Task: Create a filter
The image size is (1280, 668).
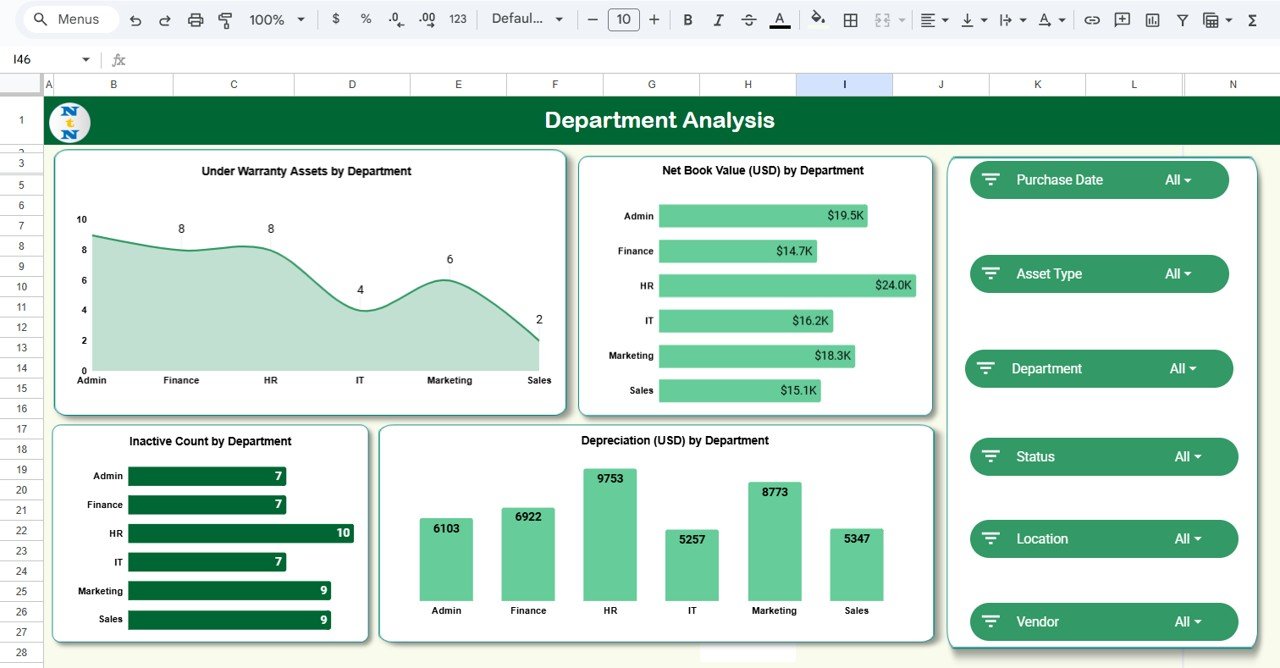Action: pos(1182,19)
